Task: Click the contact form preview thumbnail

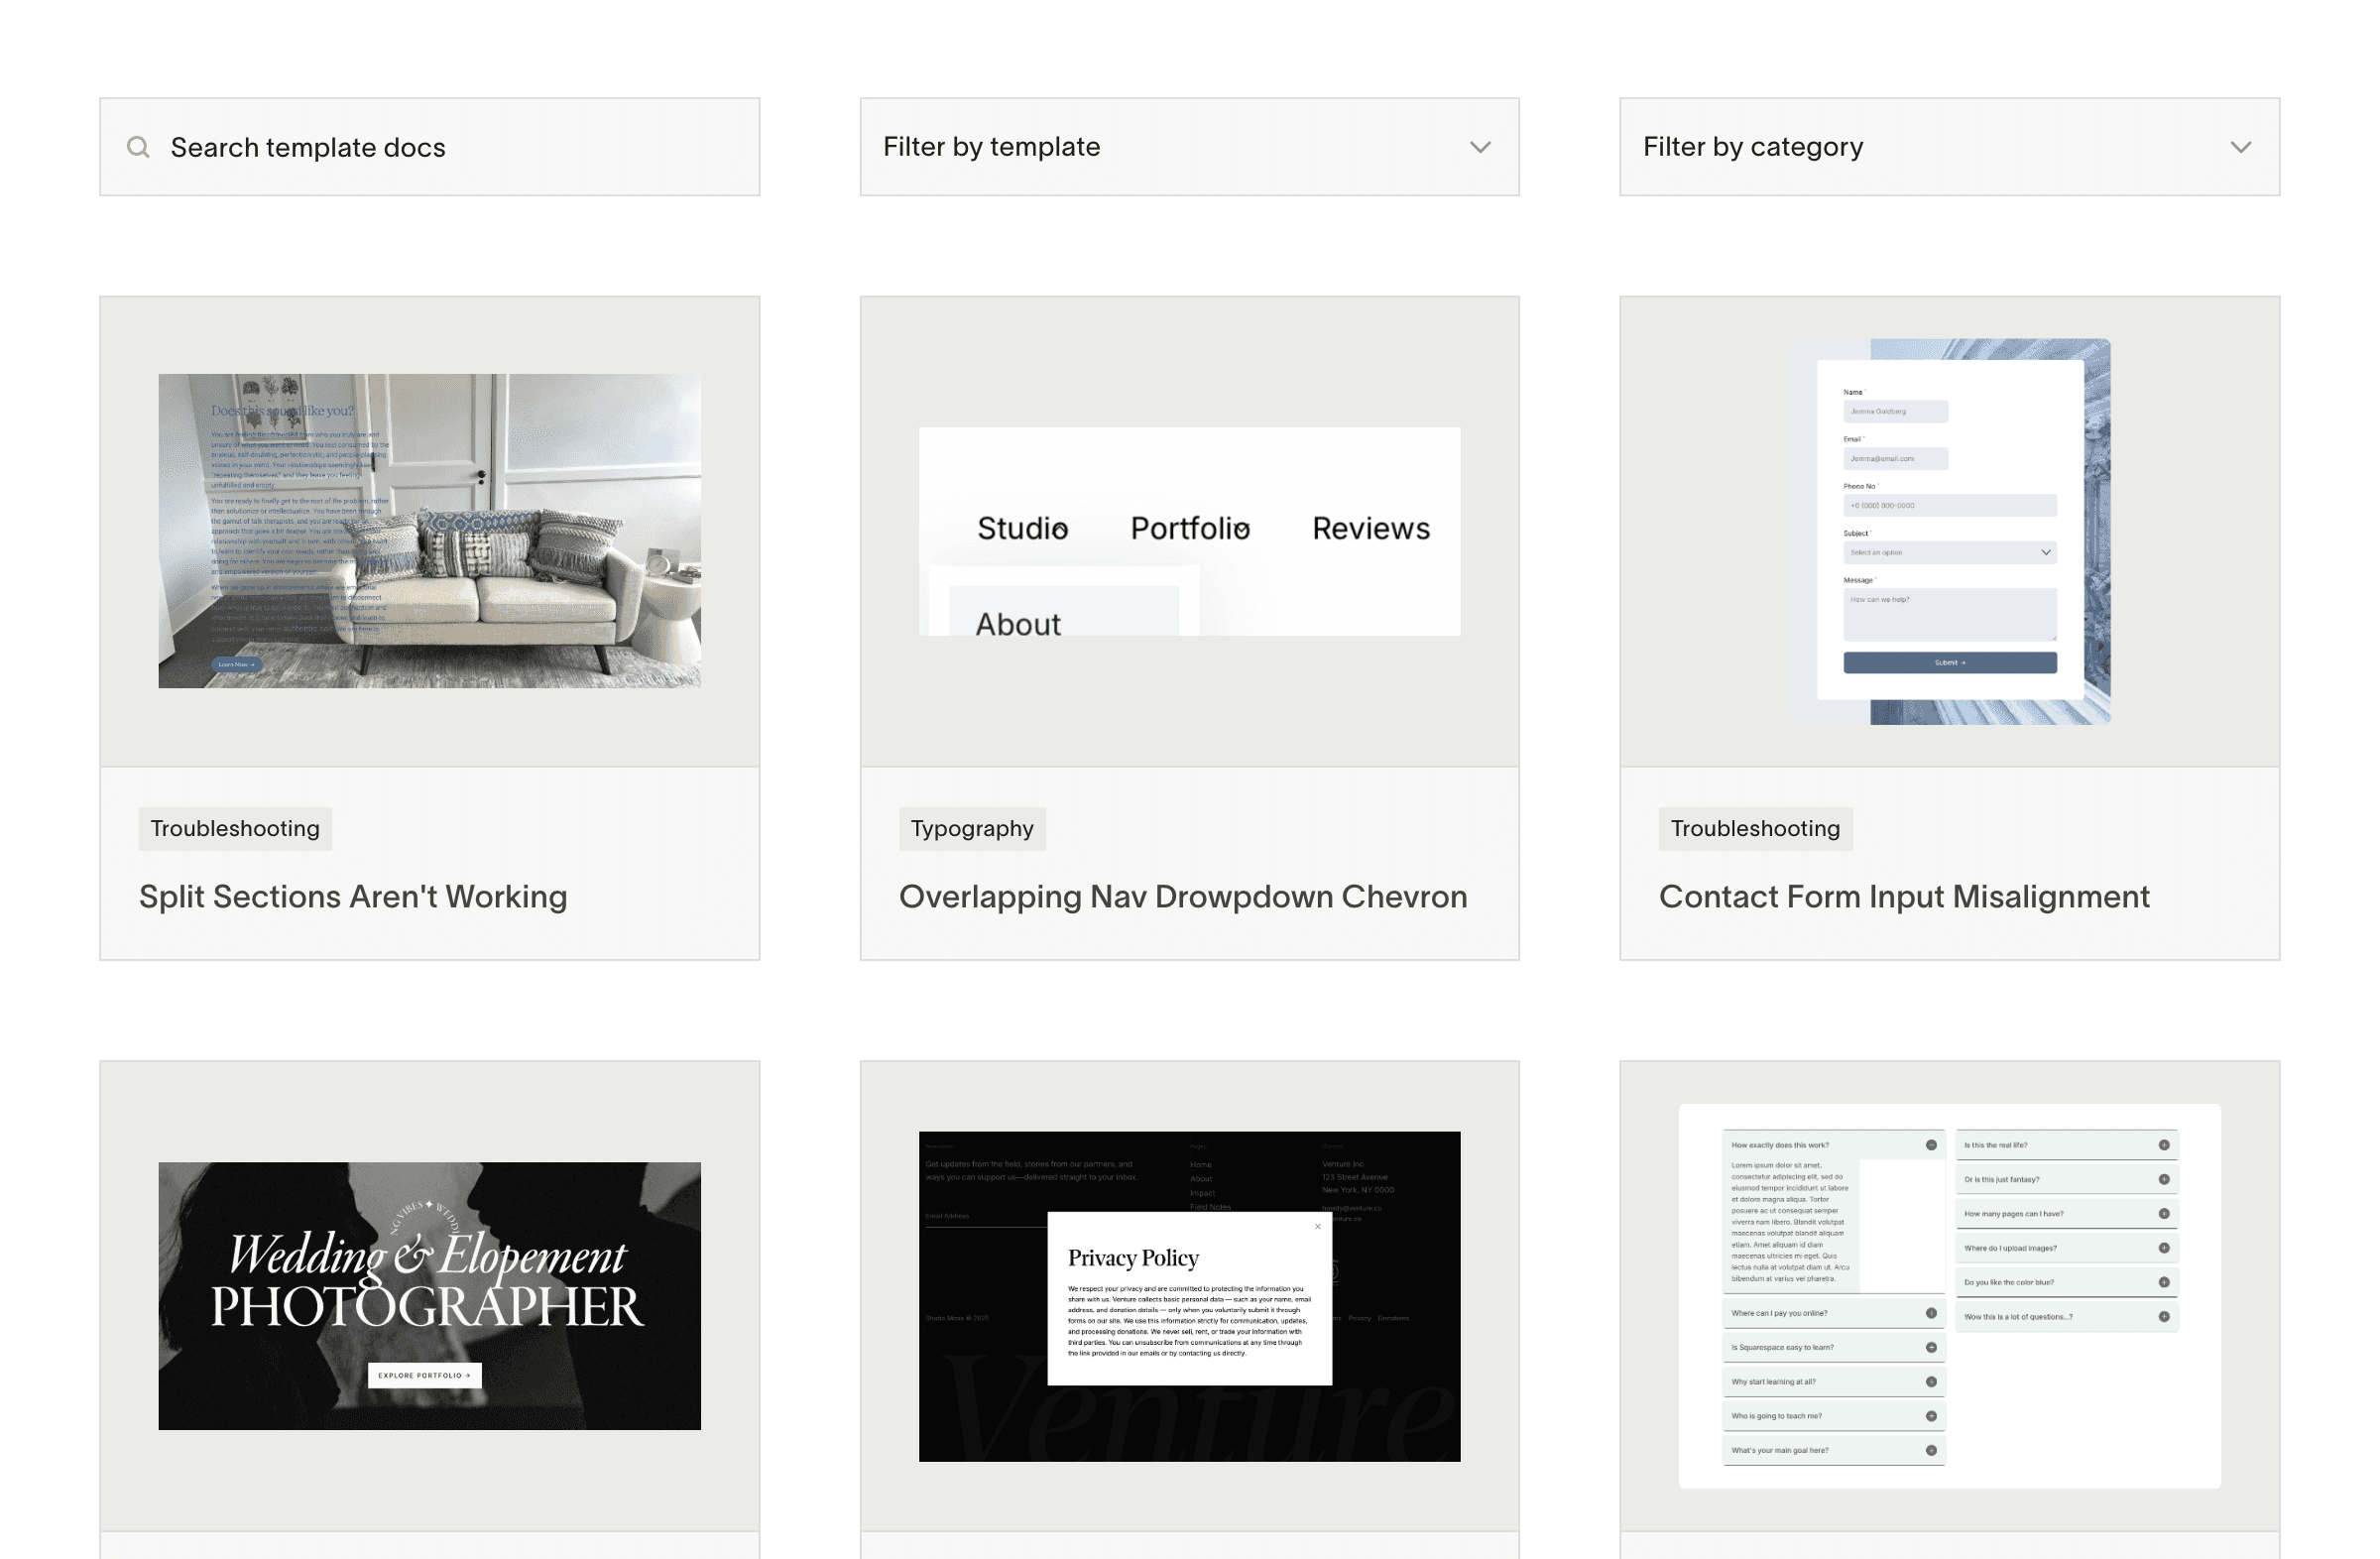Action: [1949, 531]
